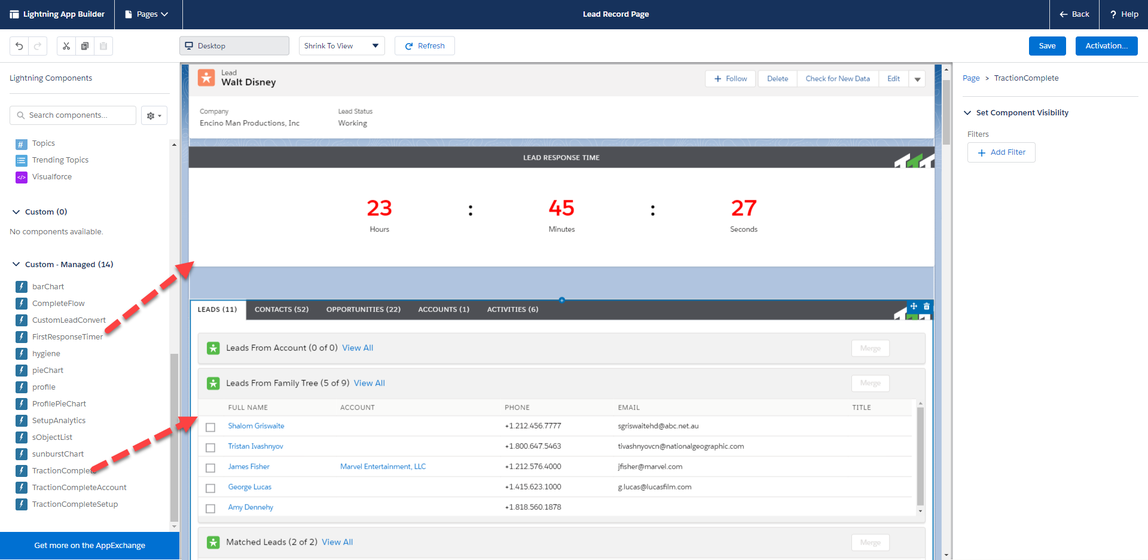Click the Help item in header
This screenshot has width=1148, height=560.
[1123, 15]
